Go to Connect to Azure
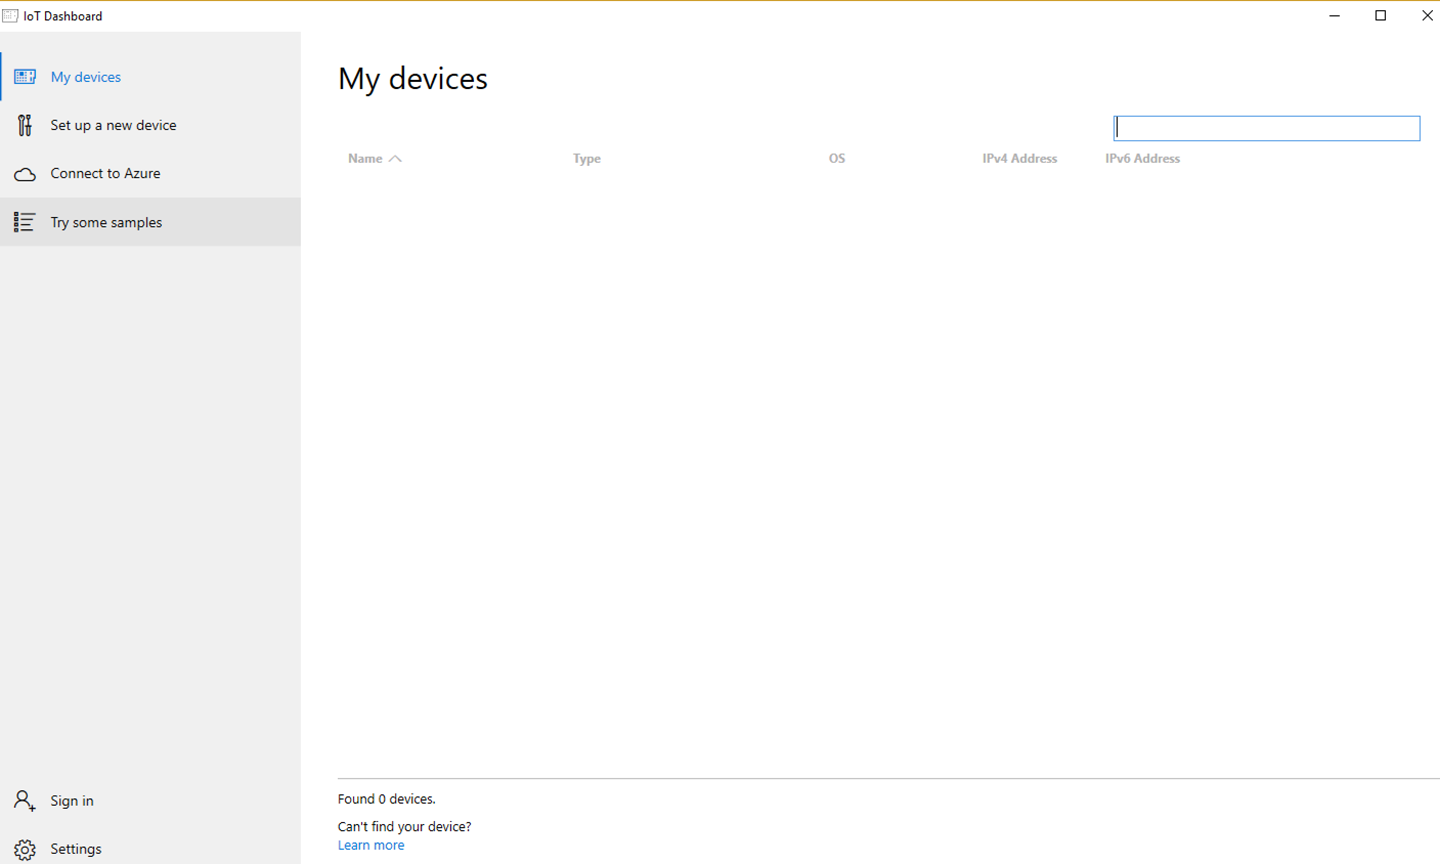 (x=105, y=173)
